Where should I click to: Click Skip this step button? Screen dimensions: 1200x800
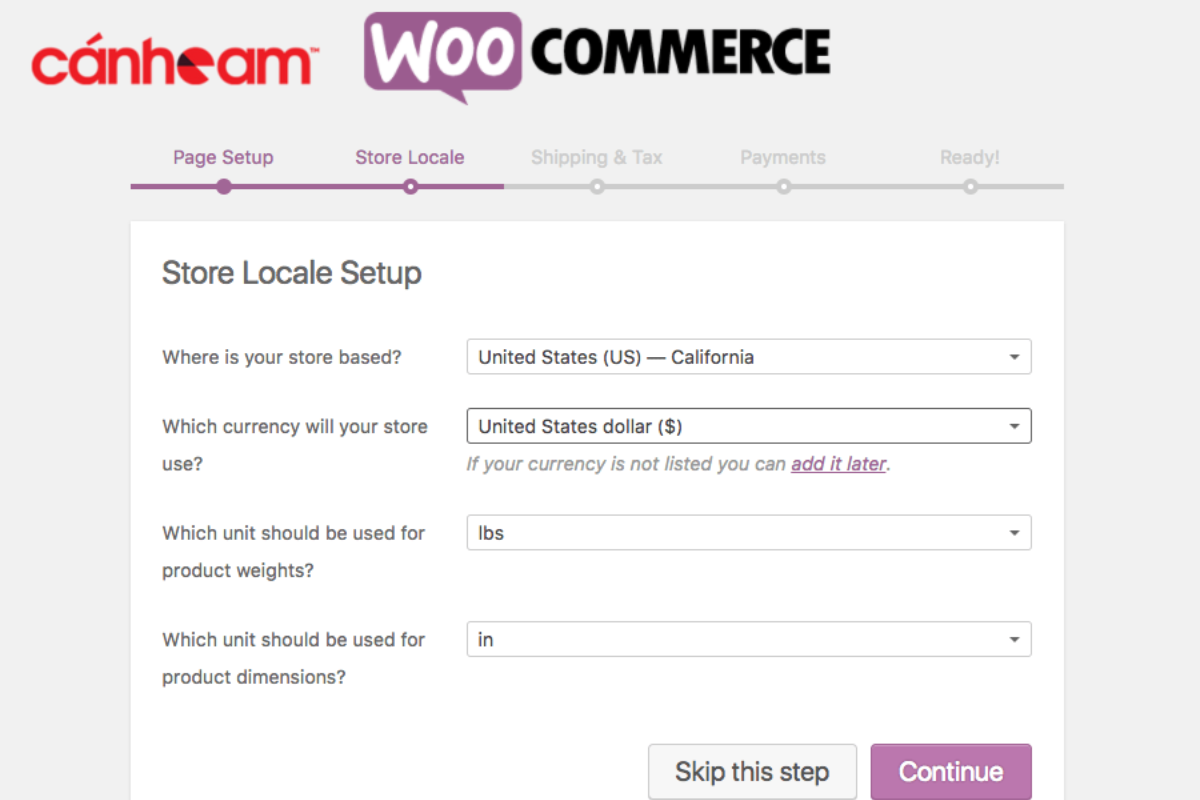pyautogui.click(x=752, y=772)
